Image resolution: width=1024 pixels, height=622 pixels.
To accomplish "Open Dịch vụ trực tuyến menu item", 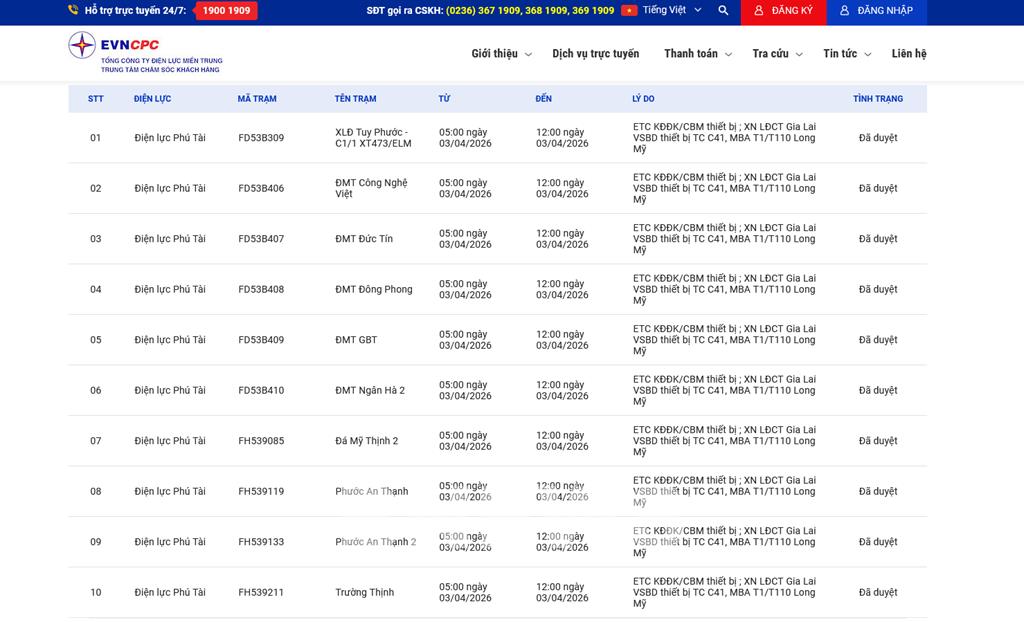I will tap(595, 54).
